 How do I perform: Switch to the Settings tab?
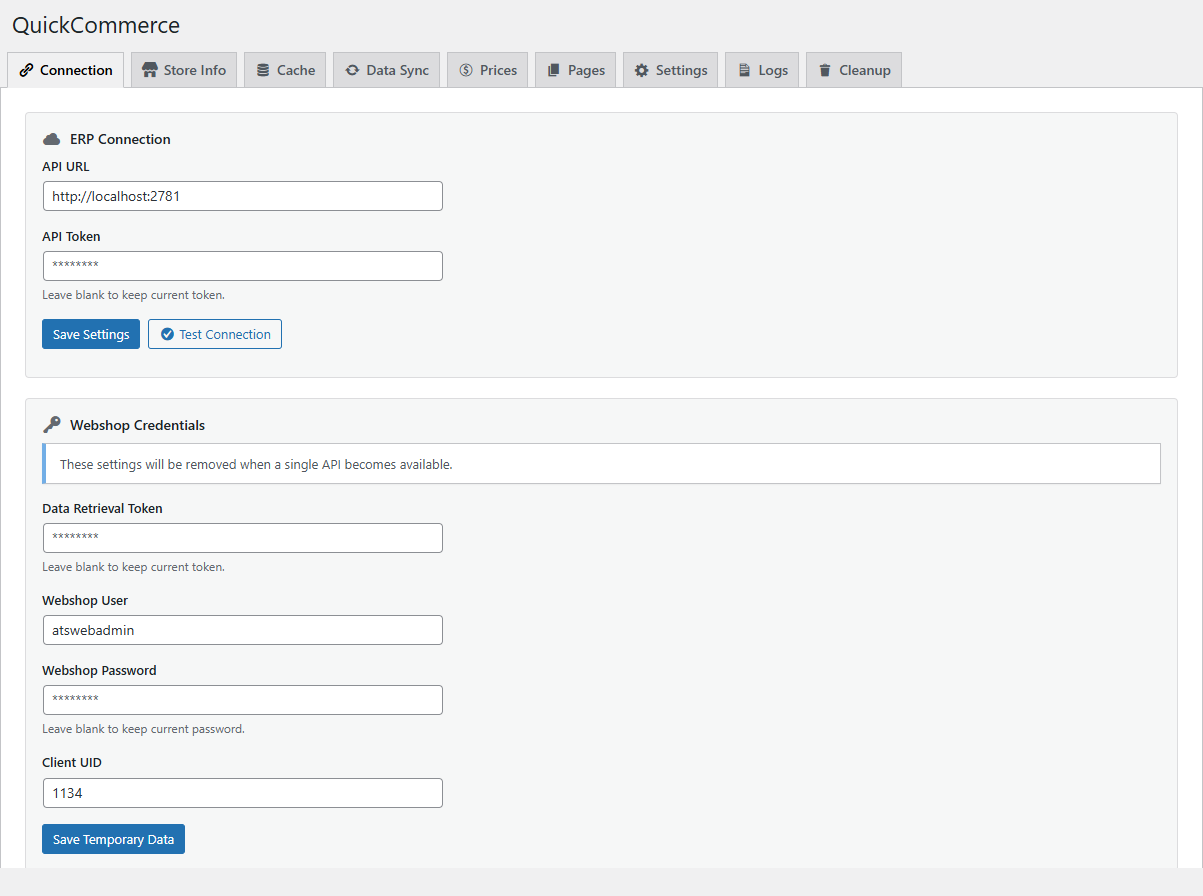[671, 70]
